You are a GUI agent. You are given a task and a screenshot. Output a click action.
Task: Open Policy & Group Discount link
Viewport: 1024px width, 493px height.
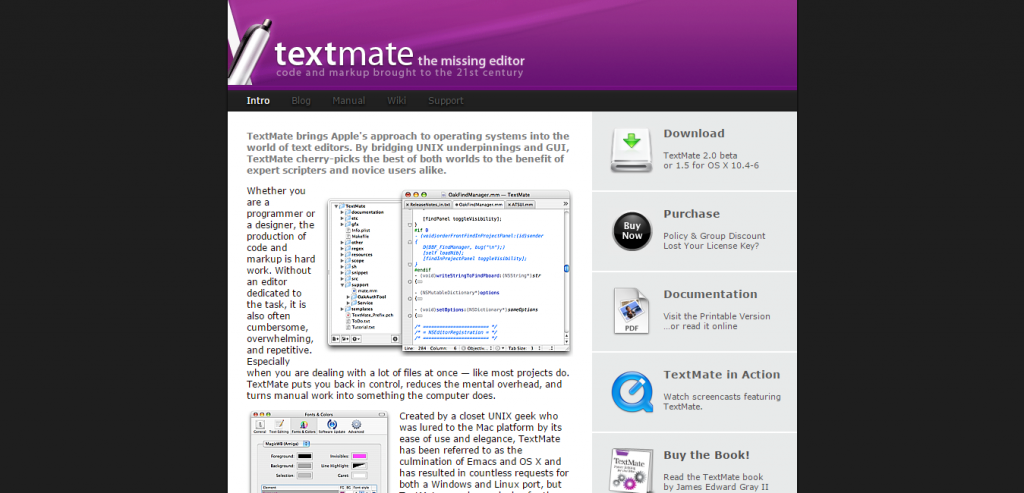[x=714, y=236]
